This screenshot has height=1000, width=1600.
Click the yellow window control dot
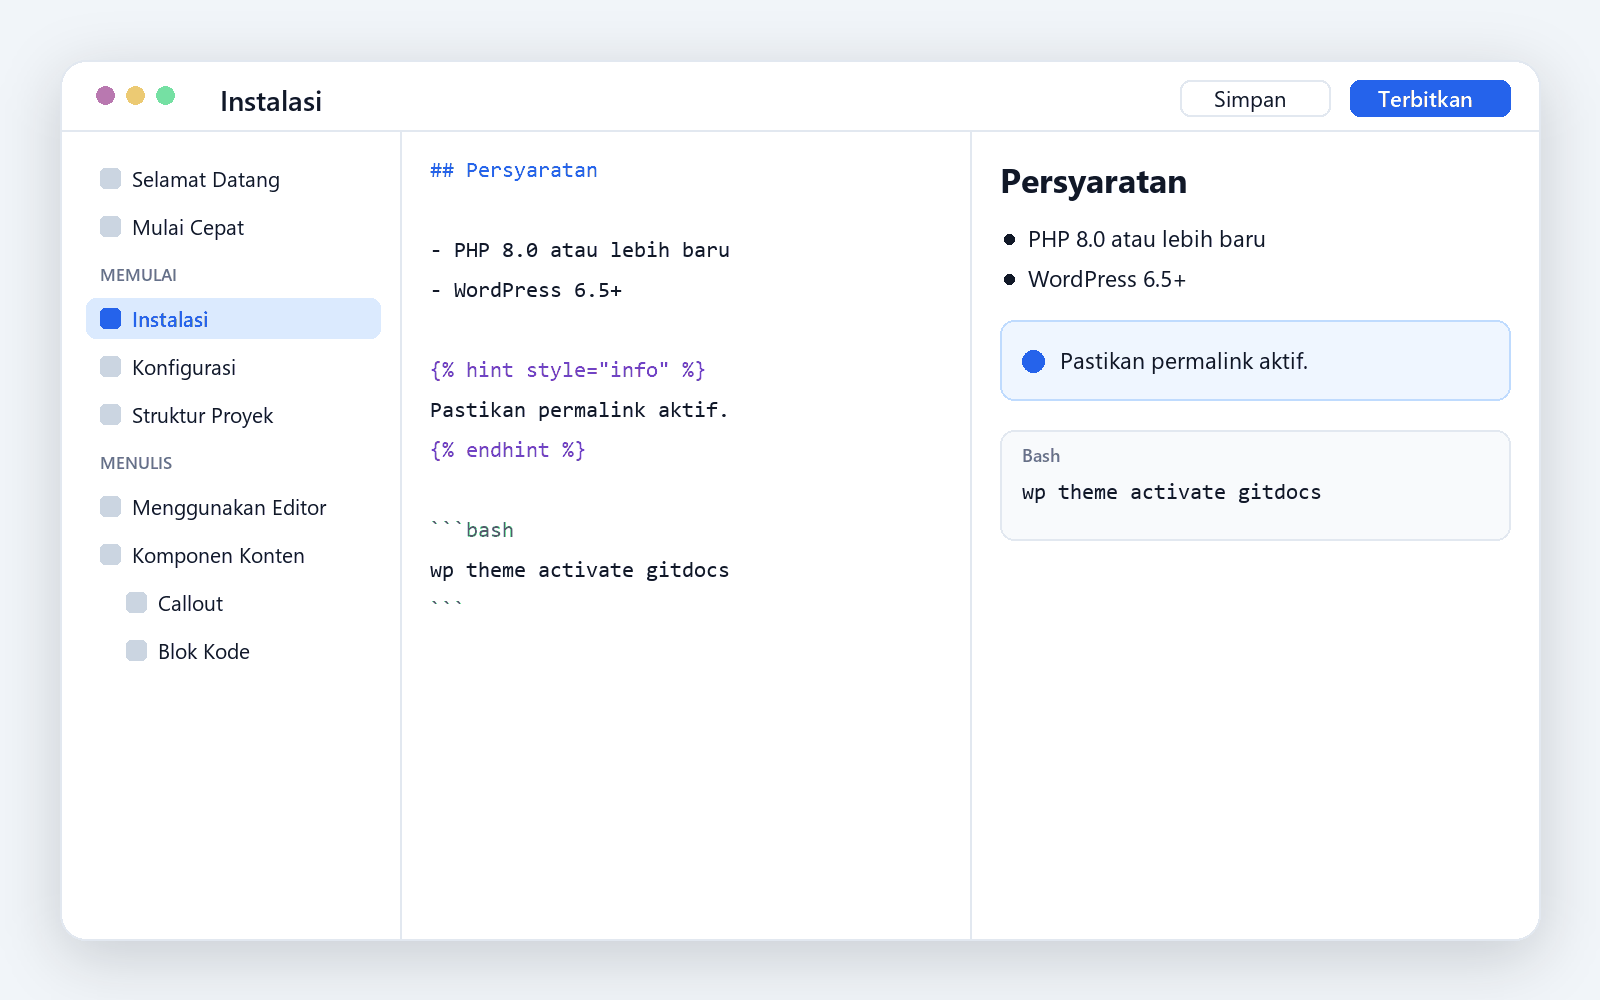[135, 95]
